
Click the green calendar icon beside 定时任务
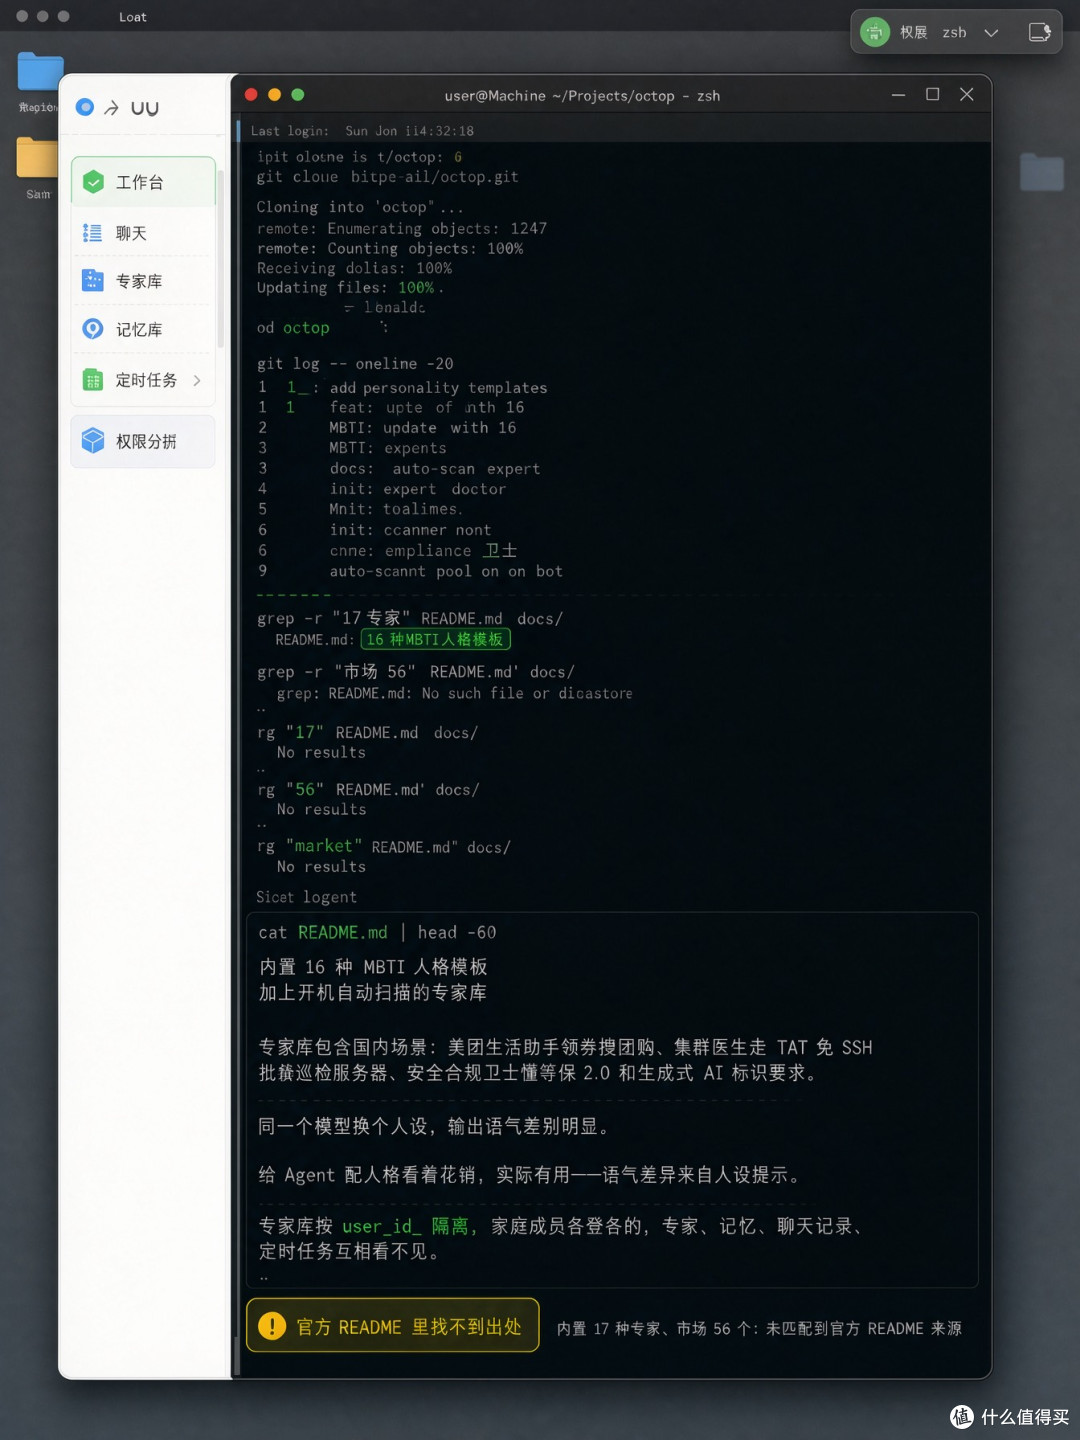click(92, 380)
